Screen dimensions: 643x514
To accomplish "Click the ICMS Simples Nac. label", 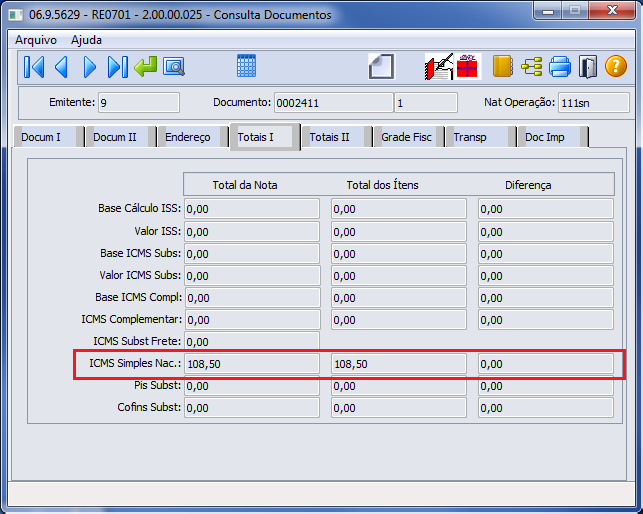I will [135, 363].
